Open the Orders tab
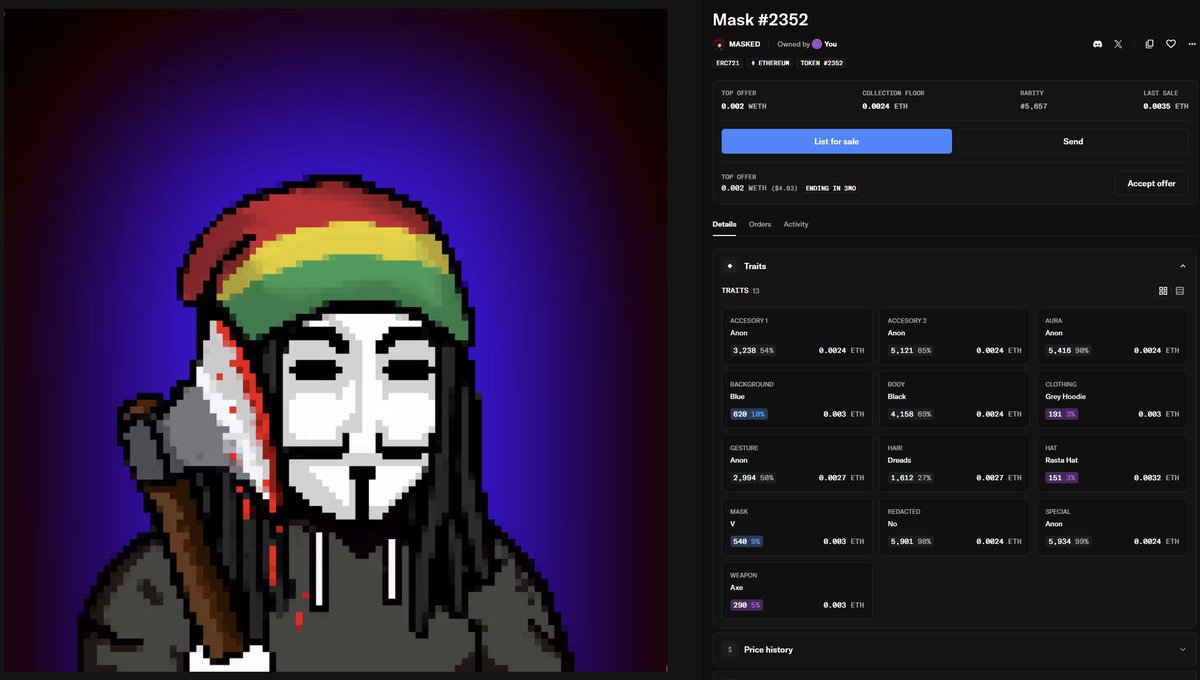Image resolution: width=1200 pixels, height=680 pixels. [760, 224]
